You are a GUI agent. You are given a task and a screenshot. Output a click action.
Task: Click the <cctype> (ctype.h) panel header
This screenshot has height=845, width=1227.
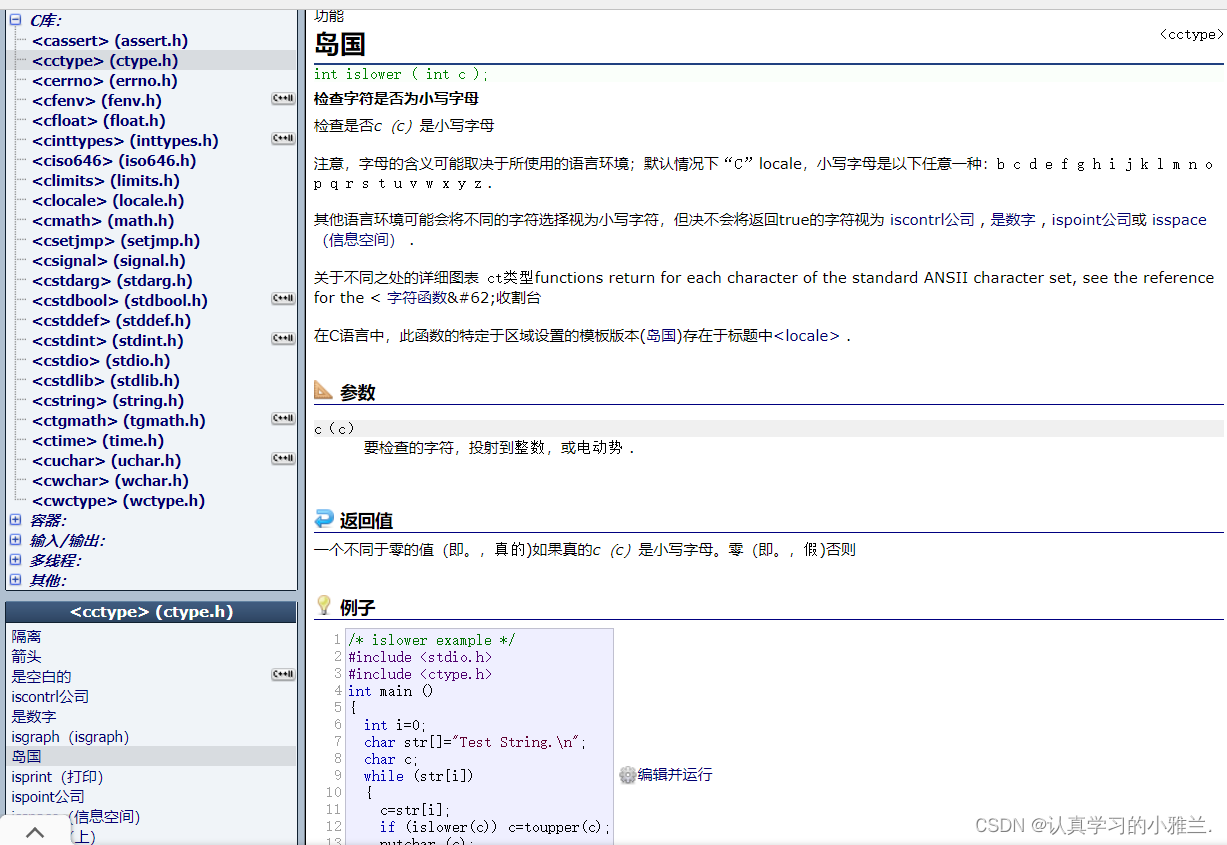[x=151, y=612]
